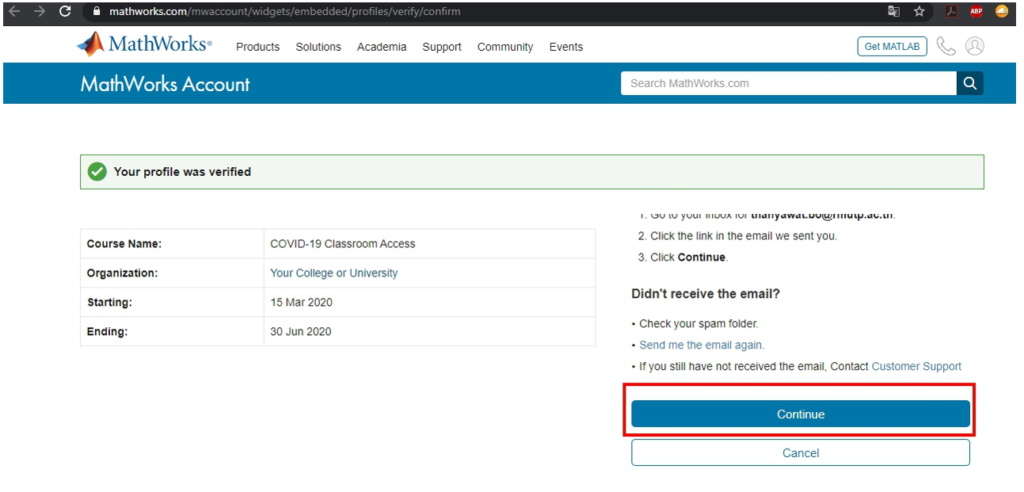Open the Solutions menu
The image size is (1024, 492).
point(318,47)
